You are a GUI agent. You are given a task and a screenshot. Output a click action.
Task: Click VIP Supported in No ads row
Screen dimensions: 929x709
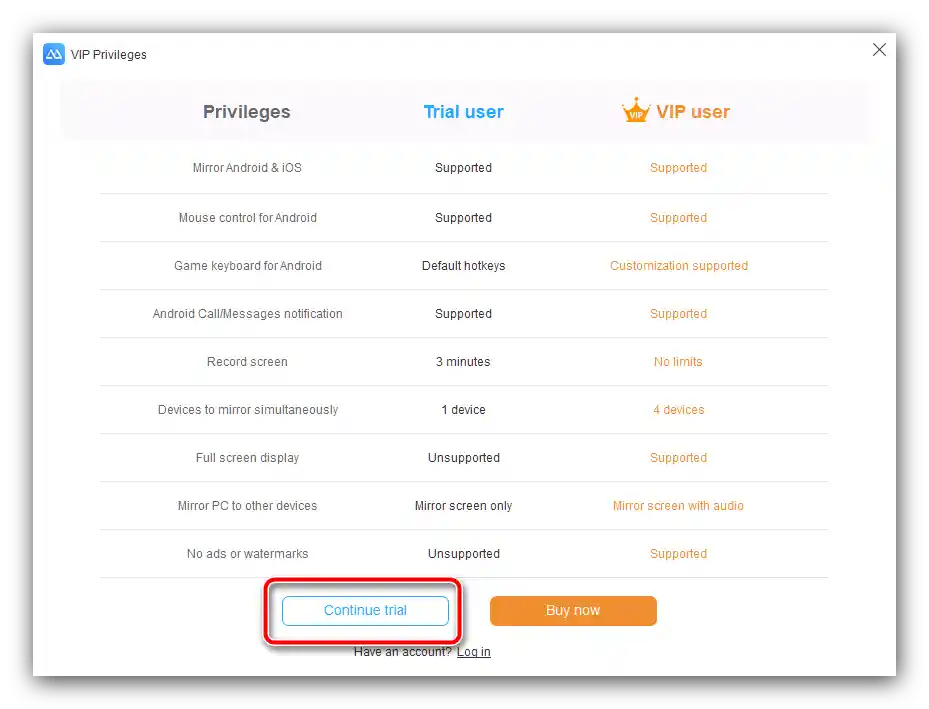678,553
